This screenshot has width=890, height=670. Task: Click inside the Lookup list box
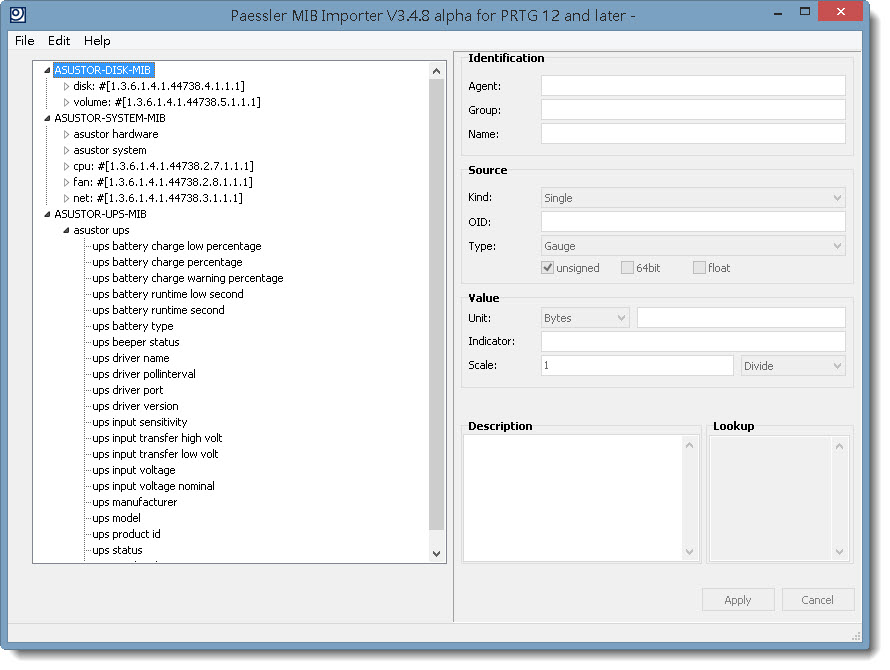771,498
